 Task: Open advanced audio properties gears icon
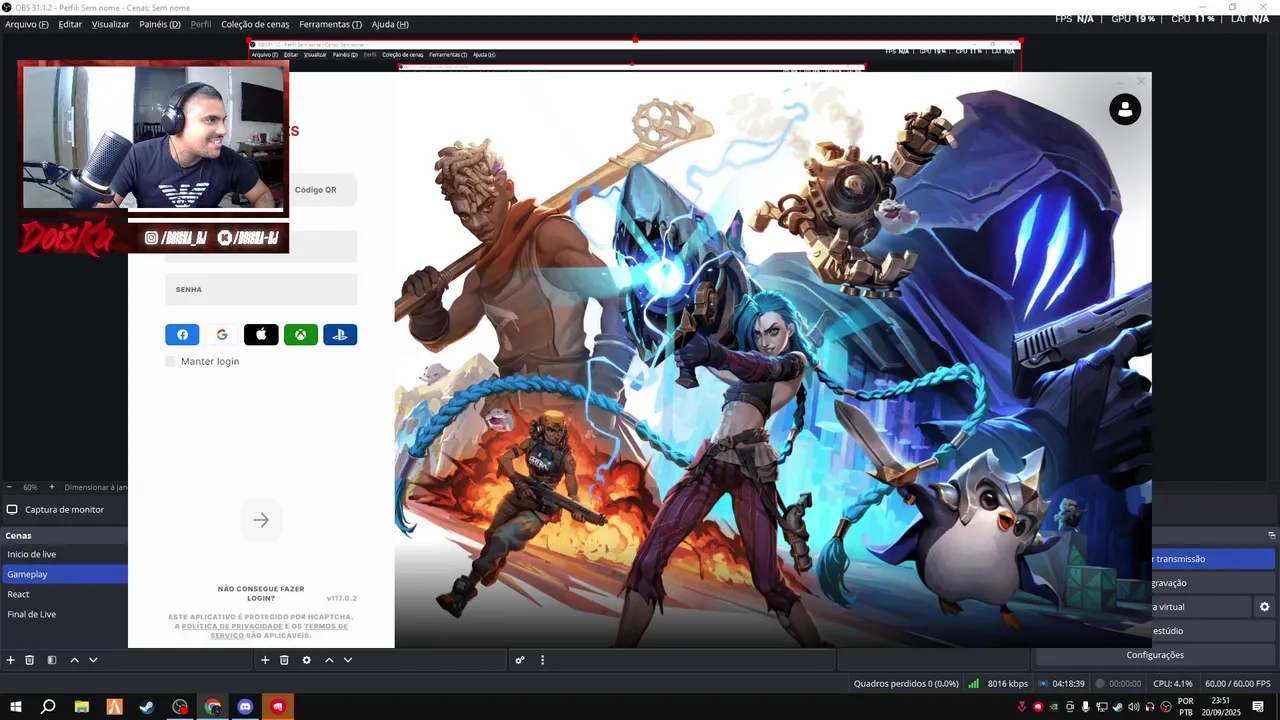pyautogui.click(x=520, y=660)
